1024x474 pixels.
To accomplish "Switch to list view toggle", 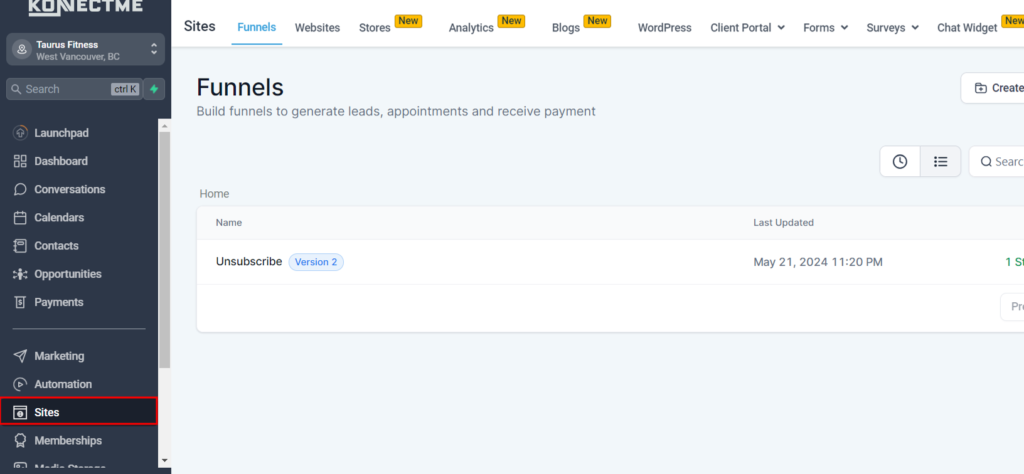I will [x=940, y=161].
